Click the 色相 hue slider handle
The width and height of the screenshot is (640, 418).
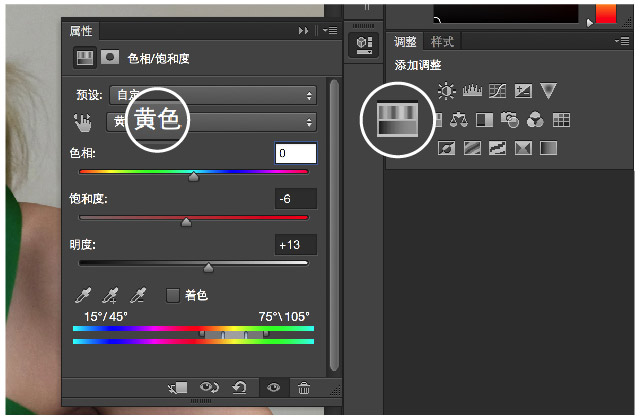193,176
